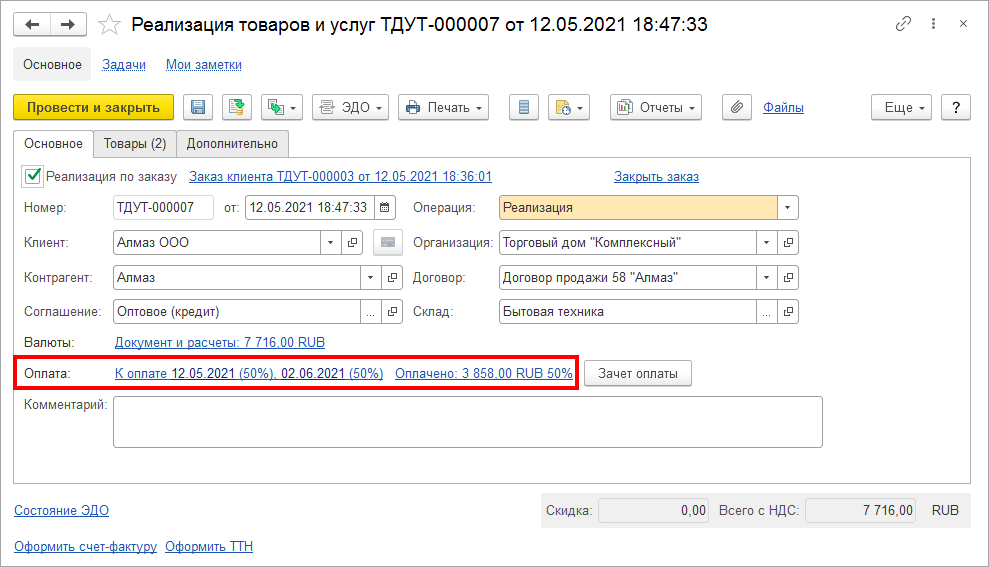989x567 pixels.
Task: Open the Оформить счет-фактуру link
Action: tap(85, 547)
